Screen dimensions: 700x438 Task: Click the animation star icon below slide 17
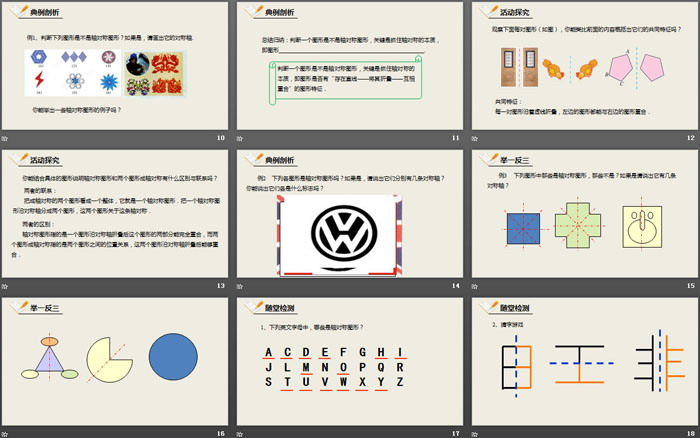pyautogui.click(x=240, y=434)
